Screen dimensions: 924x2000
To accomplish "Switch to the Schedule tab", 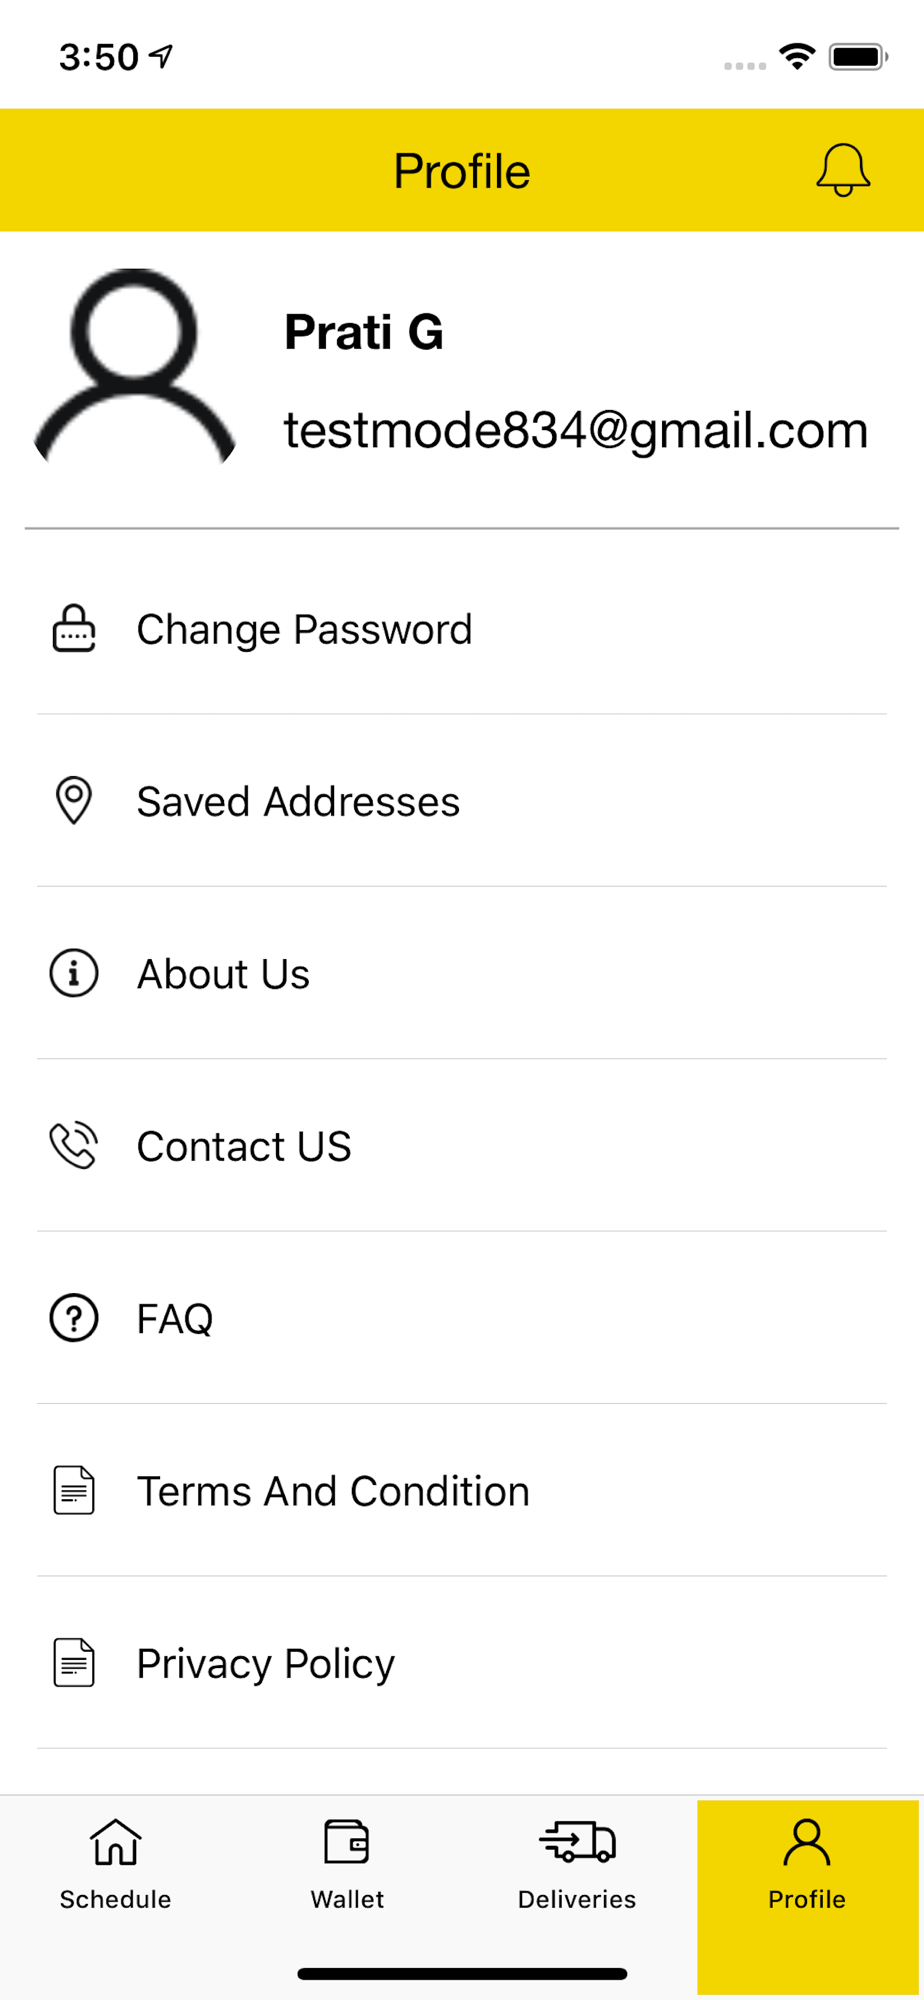I will click(116, 1865).
